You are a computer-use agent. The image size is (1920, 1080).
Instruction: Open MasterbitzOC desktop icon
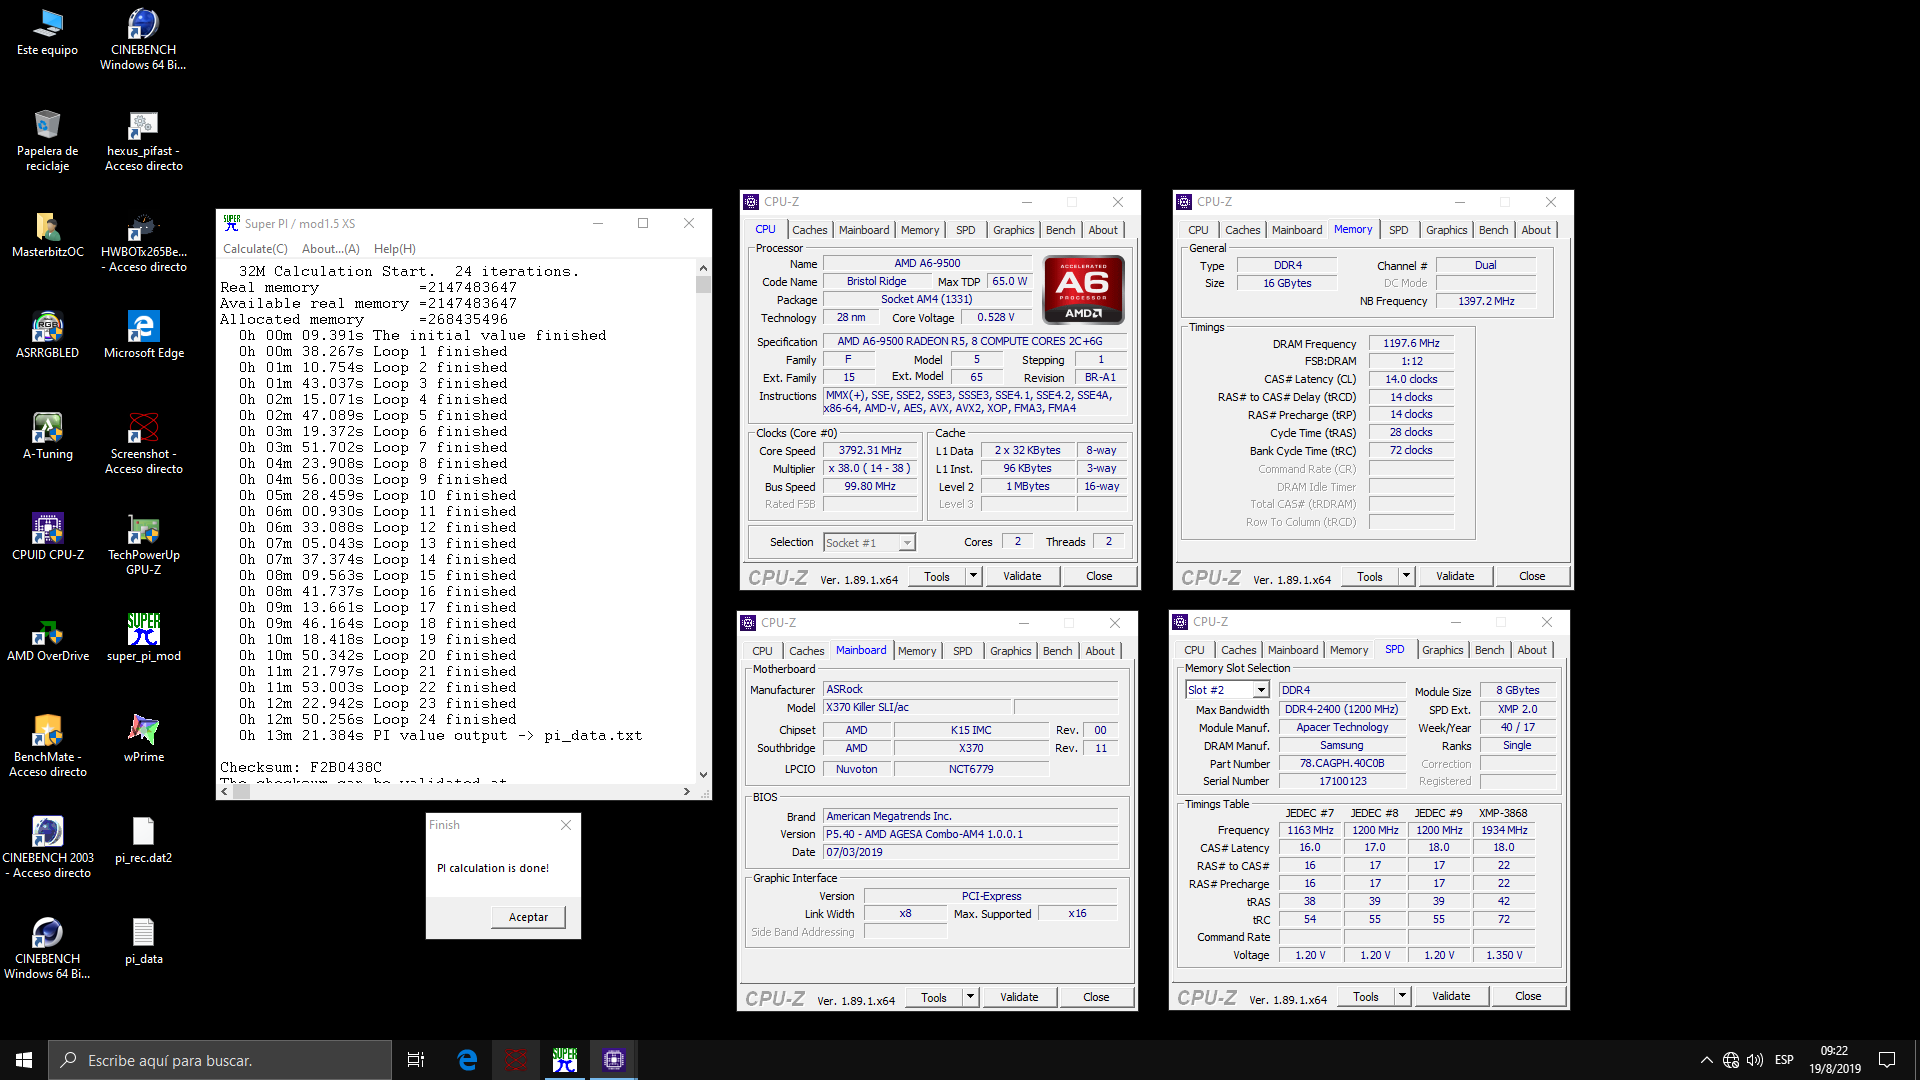pyautogui.click(x=47, y=236)
